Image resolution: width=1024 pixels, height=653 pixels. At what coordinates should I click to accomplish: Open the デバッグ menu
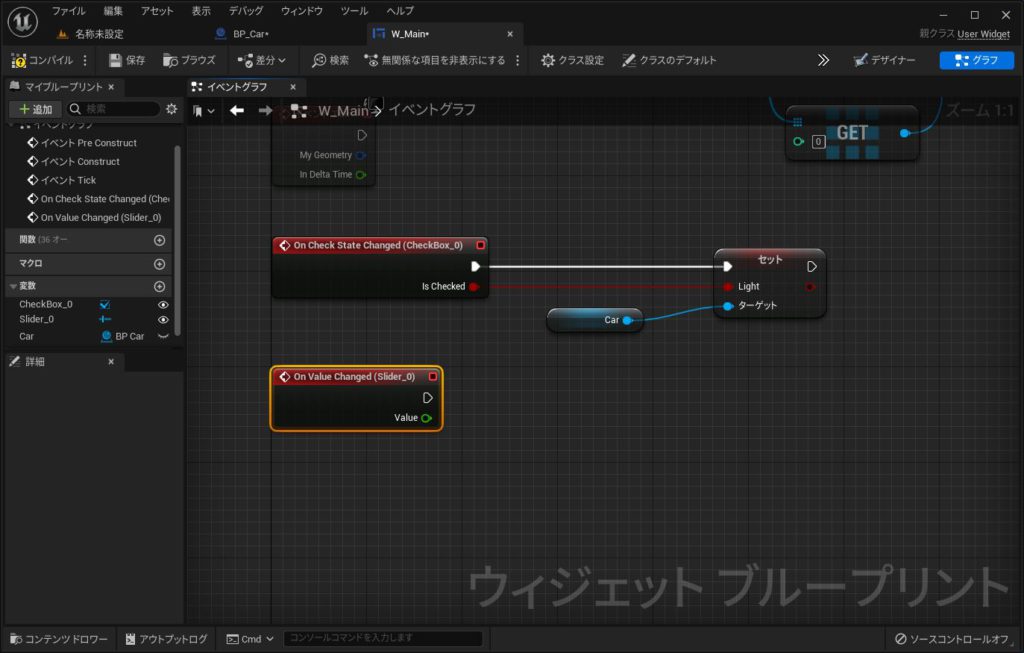pos(246,11)
